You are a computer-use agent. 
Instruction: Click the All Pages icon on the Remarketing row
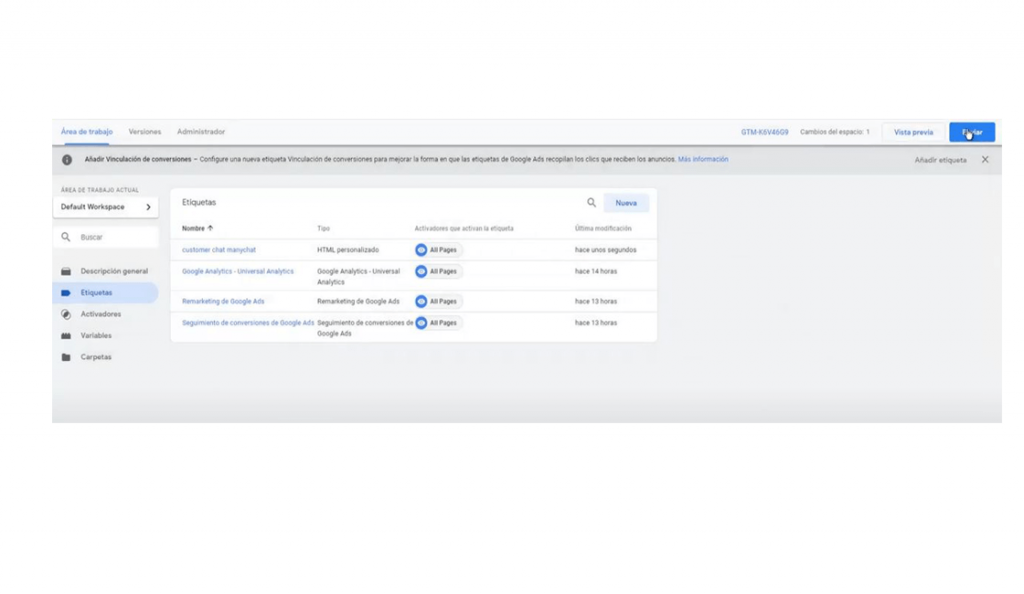click(x=421, y=301)
